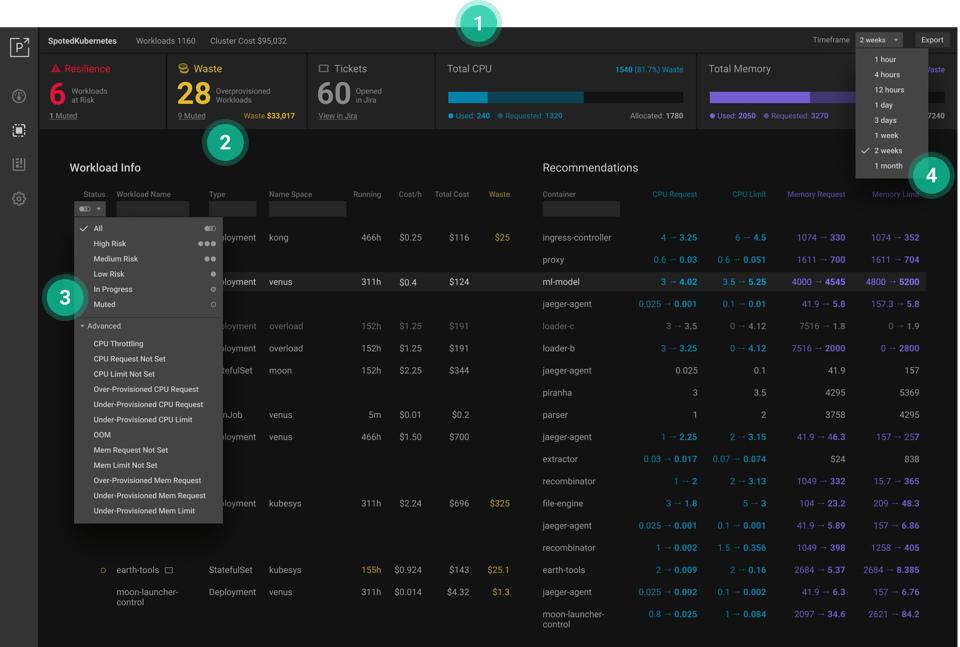
Task: Select Over-Provisioned CPU Request filter
Action: tap(148, 389)
